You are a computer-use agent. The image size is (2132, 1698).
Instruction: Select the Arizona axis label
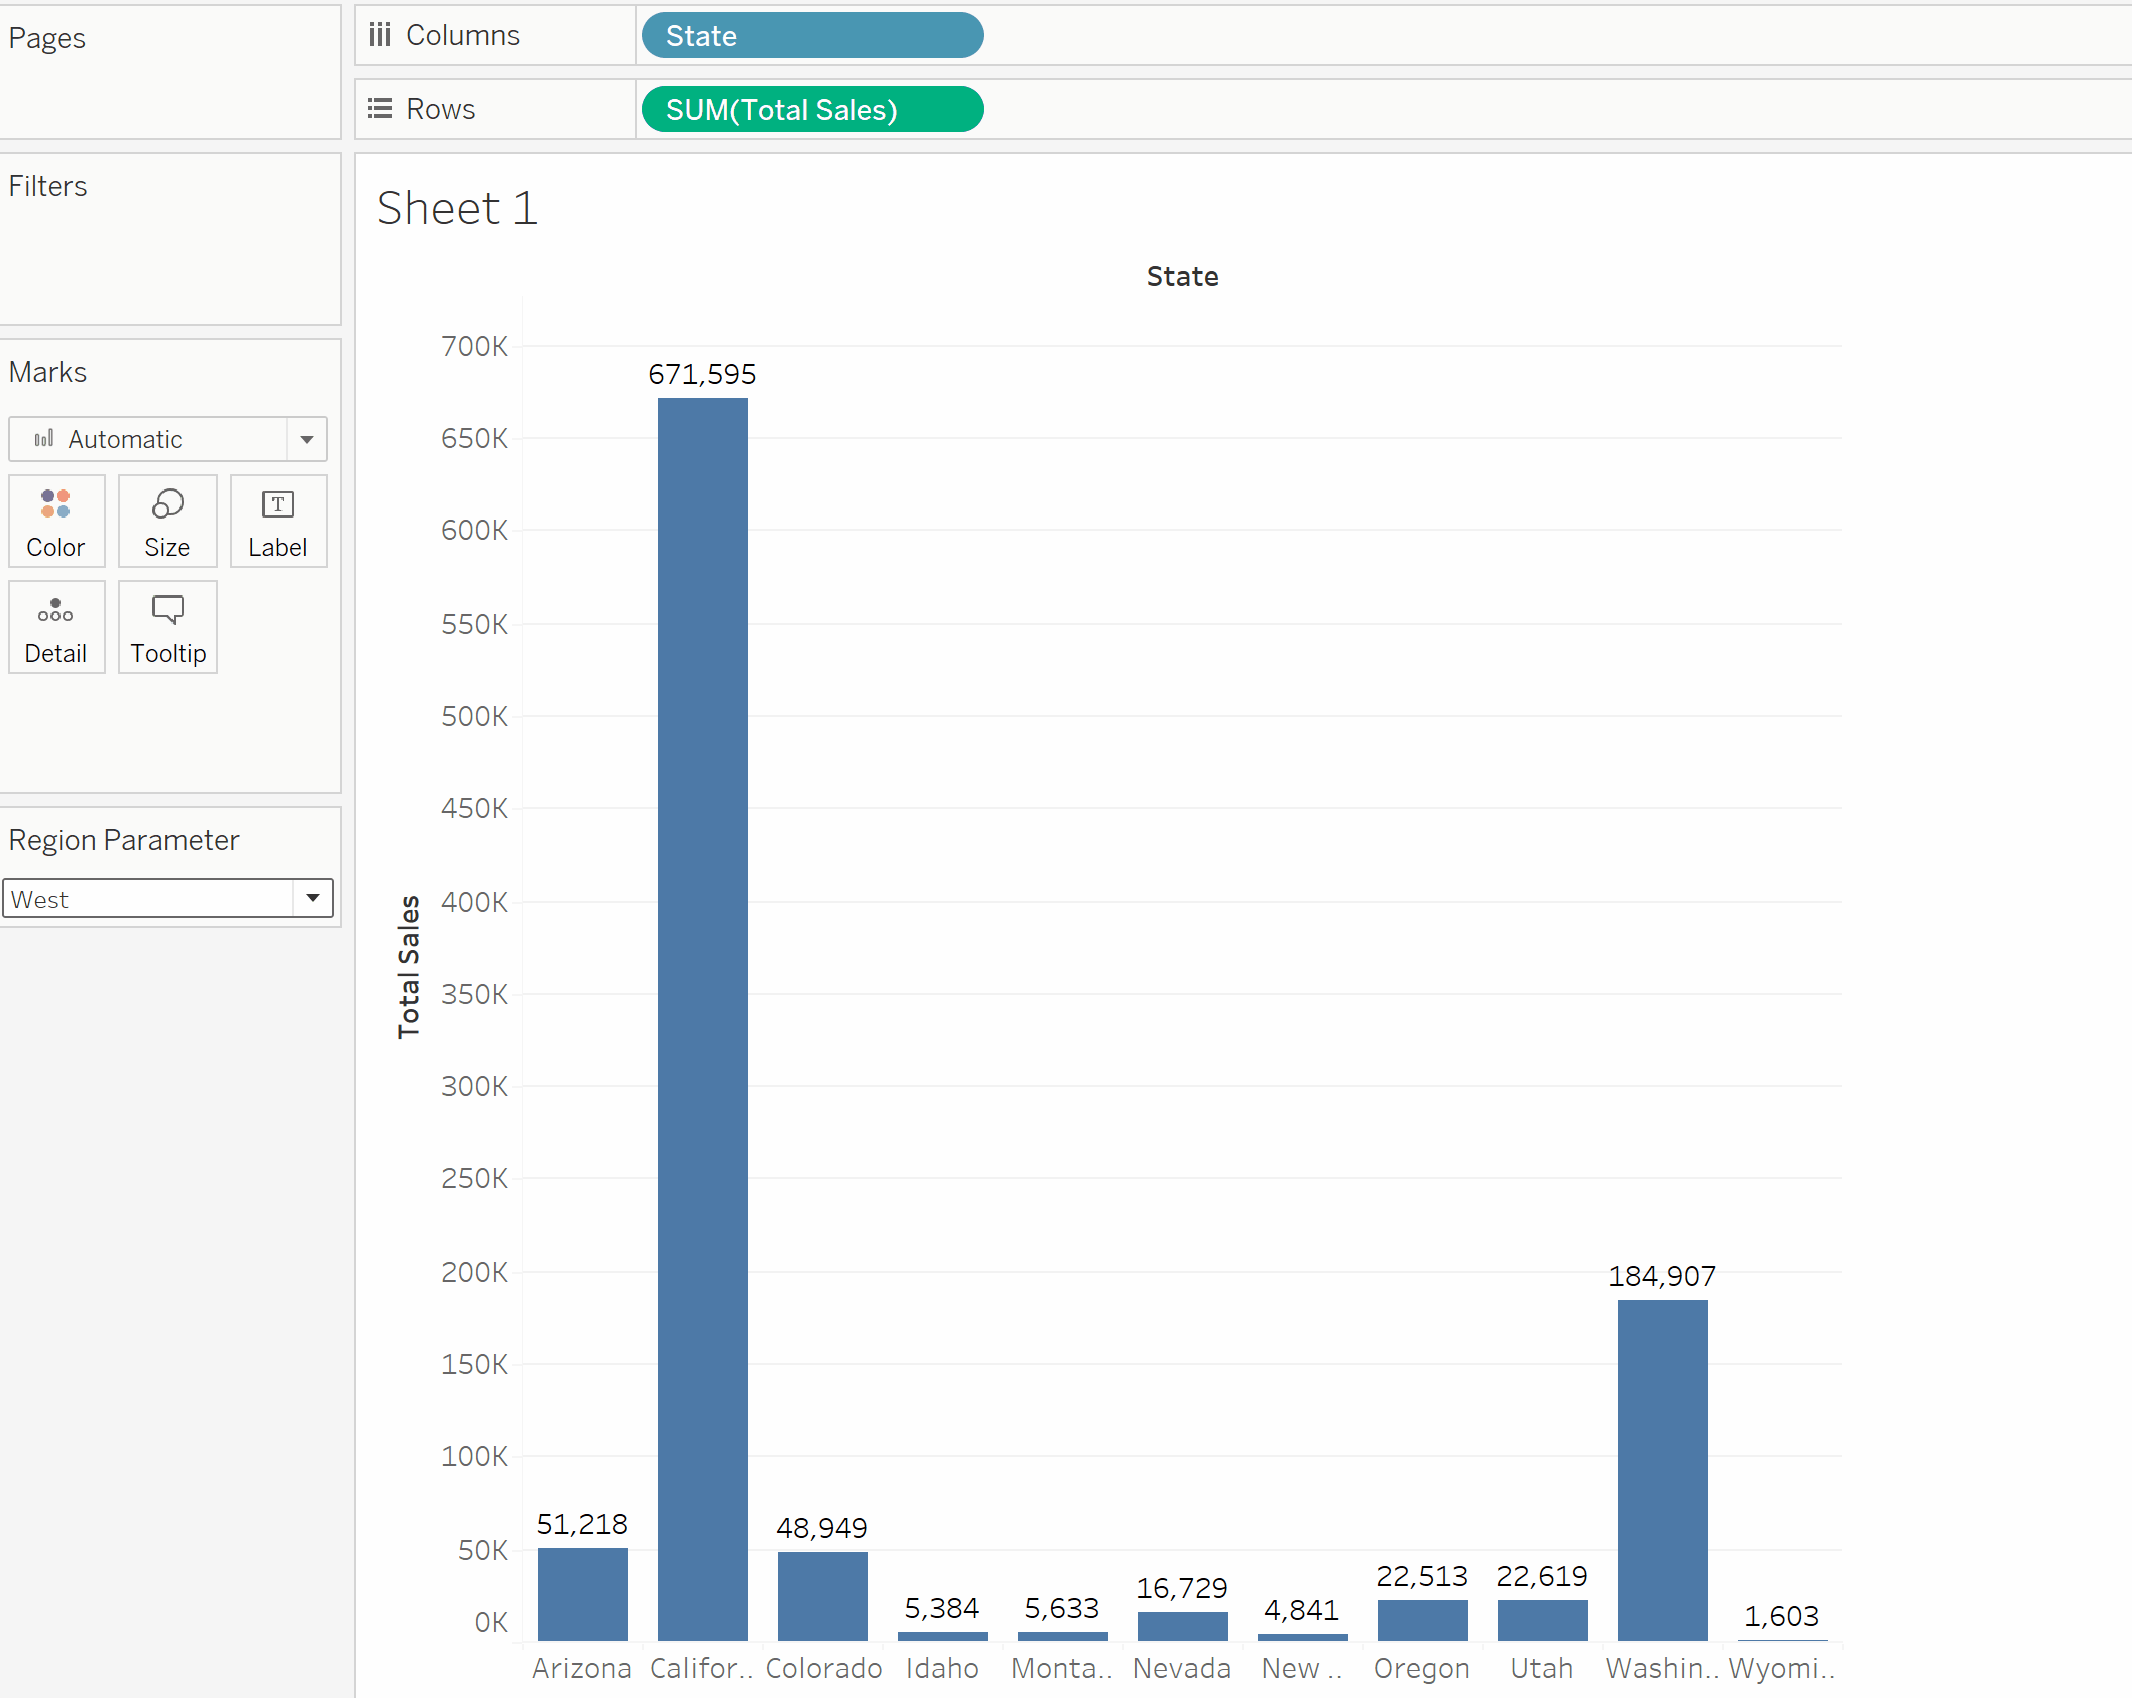(582, 1668)
